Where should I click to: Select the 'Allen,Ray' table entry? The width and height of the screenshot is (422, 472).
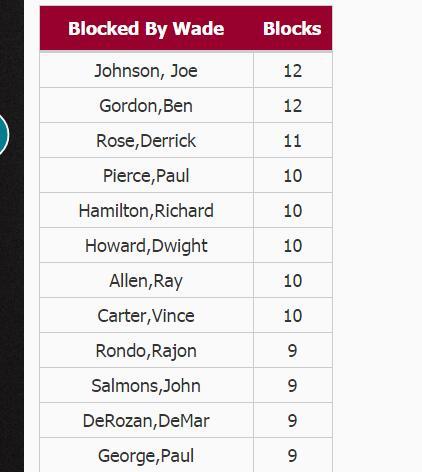click(146, 281)
